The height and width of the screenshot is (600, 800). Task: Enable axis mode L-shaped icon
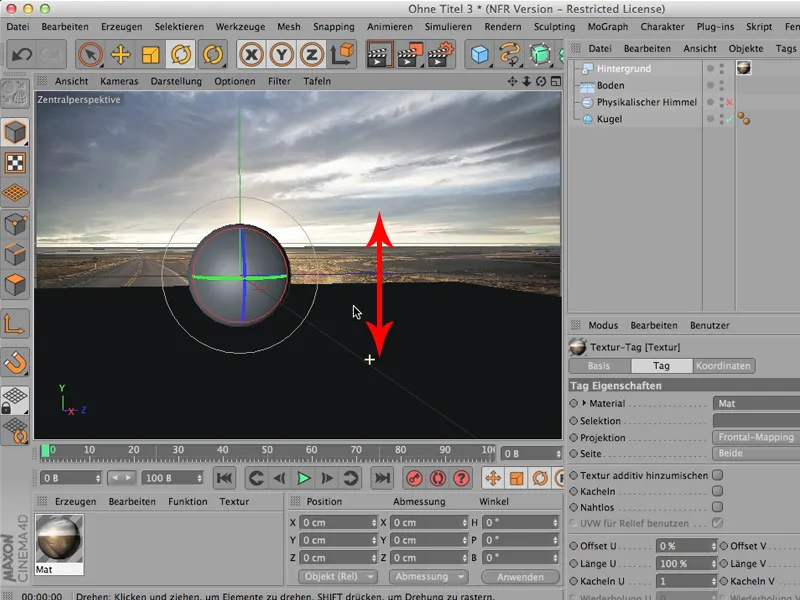pos(15,324)
